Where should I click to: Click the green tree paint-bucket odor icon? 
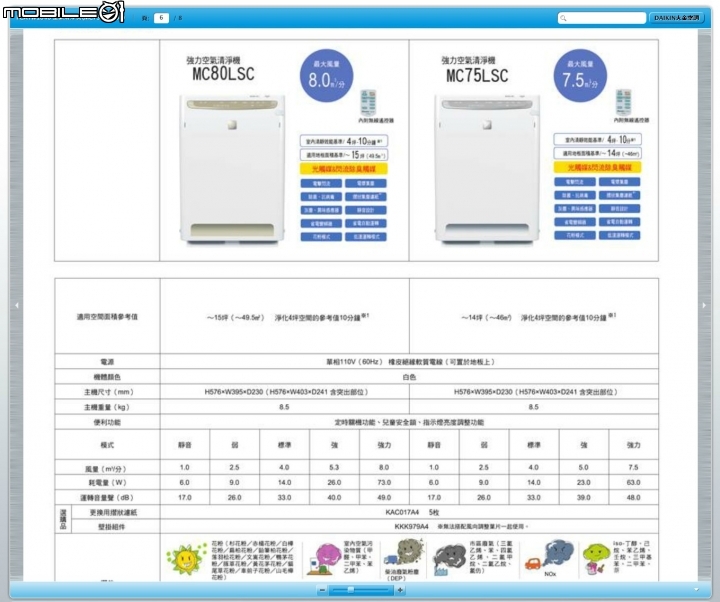[596, 559]
